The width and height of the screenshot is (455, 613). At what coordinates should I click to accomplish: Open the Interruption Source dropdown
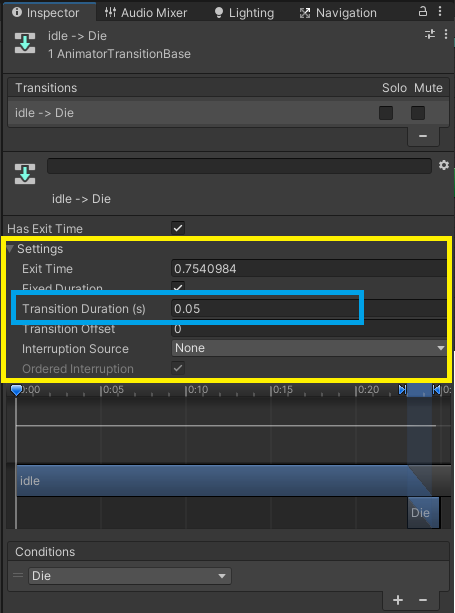tap(309, 348)
